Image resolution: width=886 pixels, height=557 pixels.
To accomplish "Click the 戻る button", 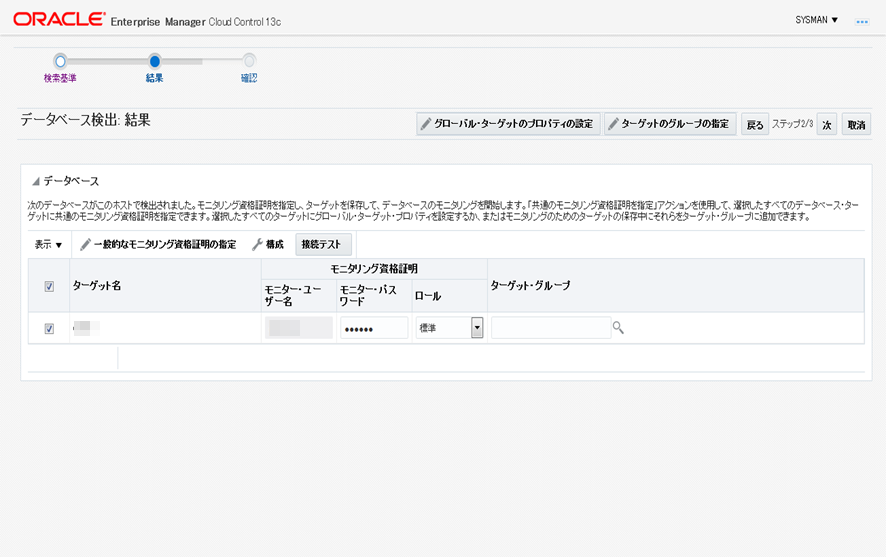I will click(755, 124).
